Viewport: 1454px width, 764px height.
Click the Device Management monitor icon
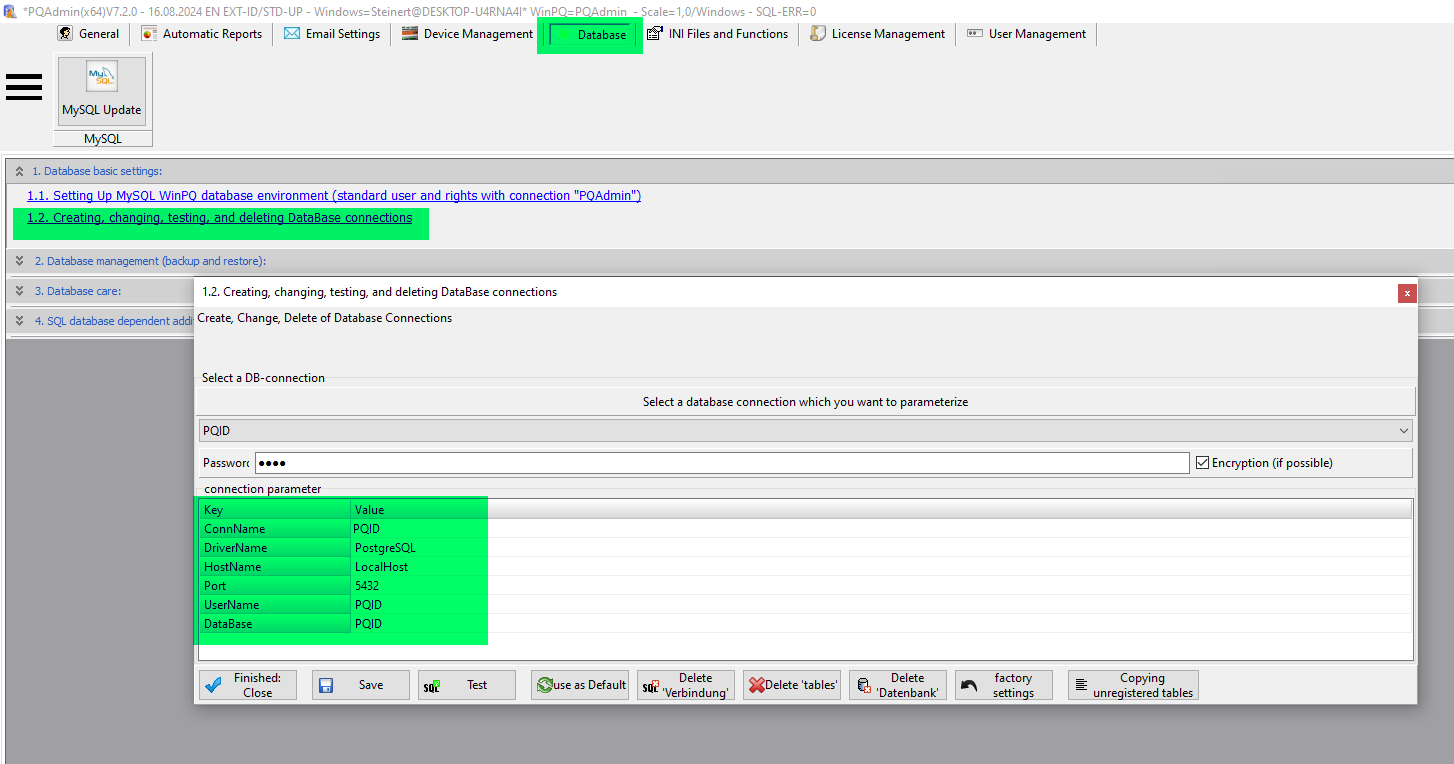click(x=408, y=33)
